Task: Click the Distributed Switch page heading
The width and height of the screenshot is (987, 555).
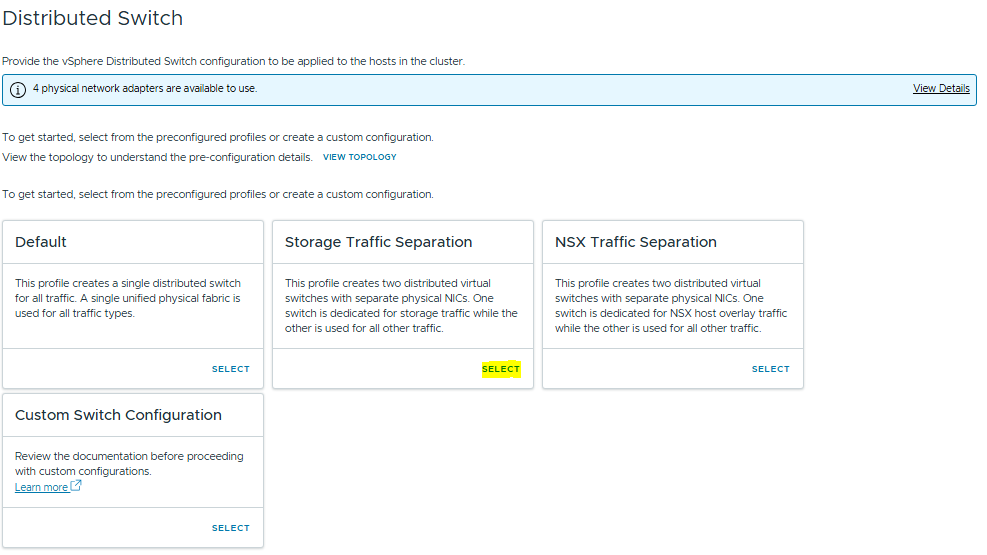Action: (x=93, y=18)
